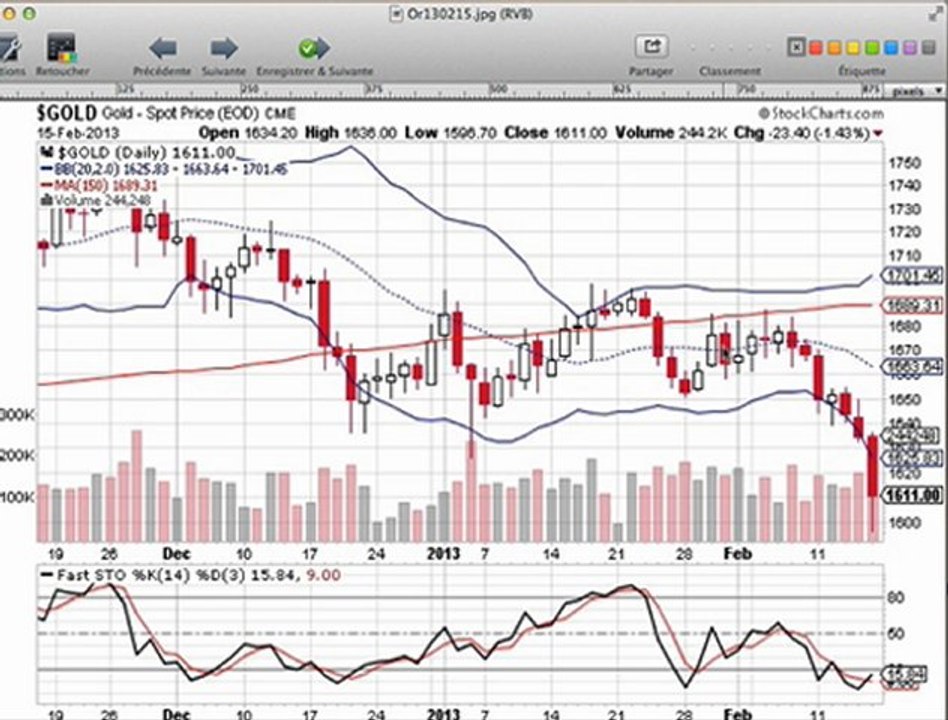Click the Chg -23.40 (-1.43%) value
This screenshot has width=948, height=720.
point(808,133)
